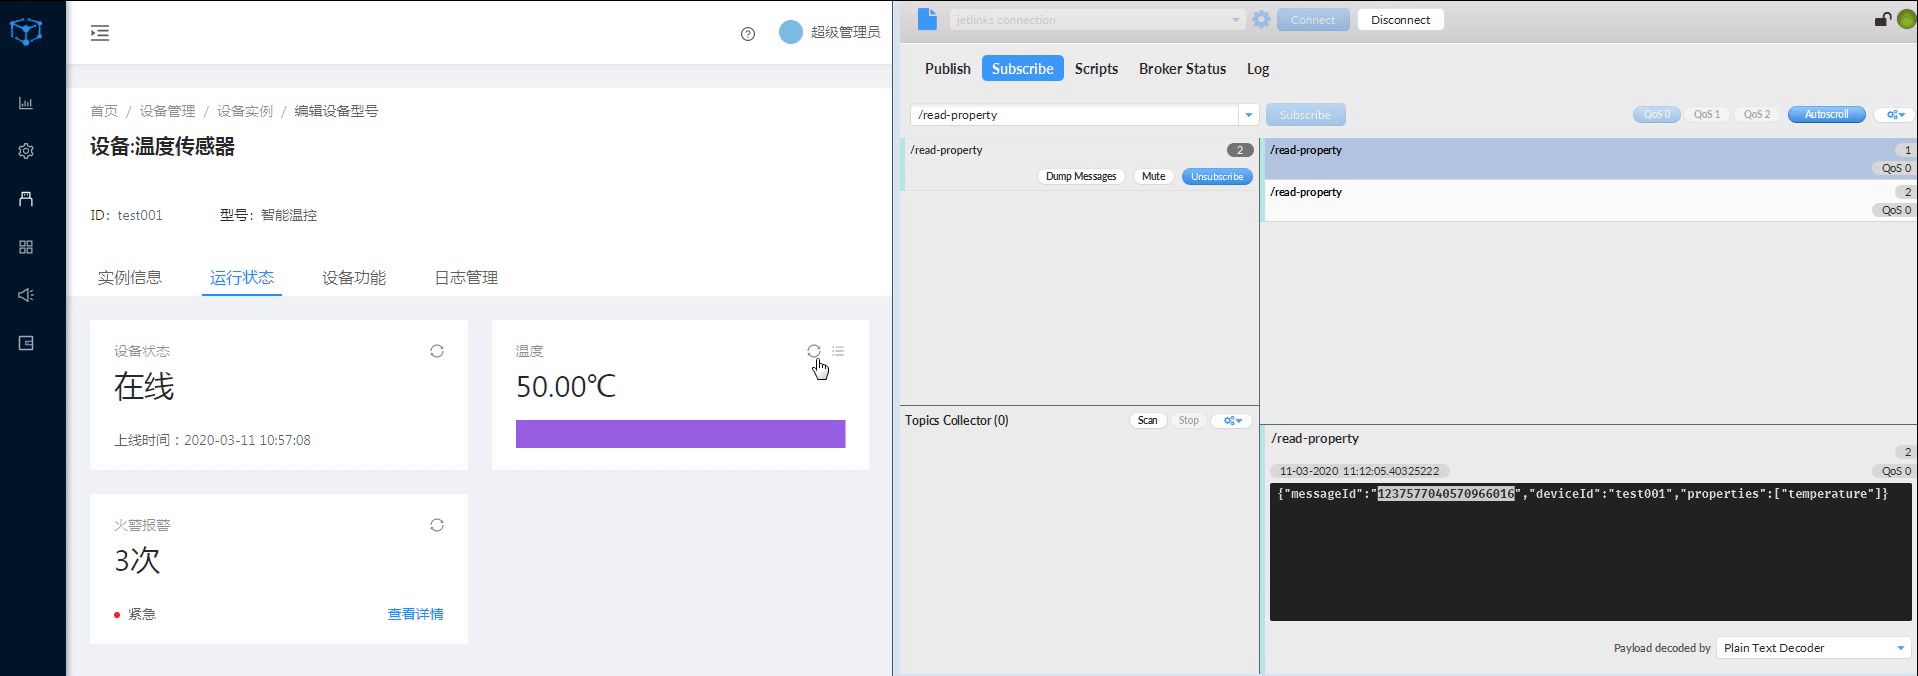Screen dimensions: 1918x676
Task: Select the first /read-property message row
Action: click(x=1588, y=158)
